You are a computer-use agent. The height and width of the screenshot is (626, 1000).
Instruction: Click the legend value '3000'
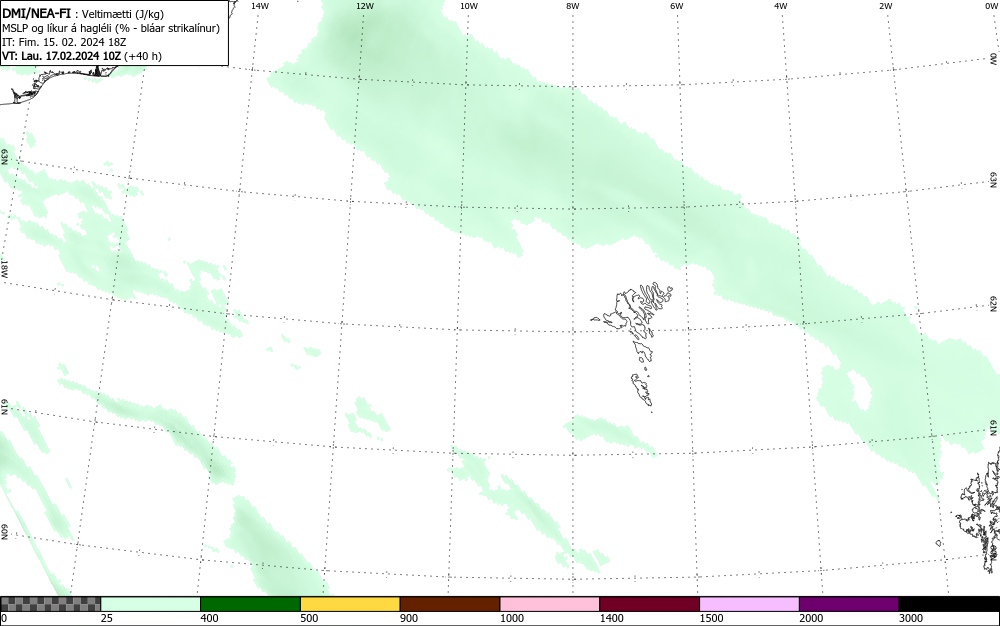[x=911, y=618]
